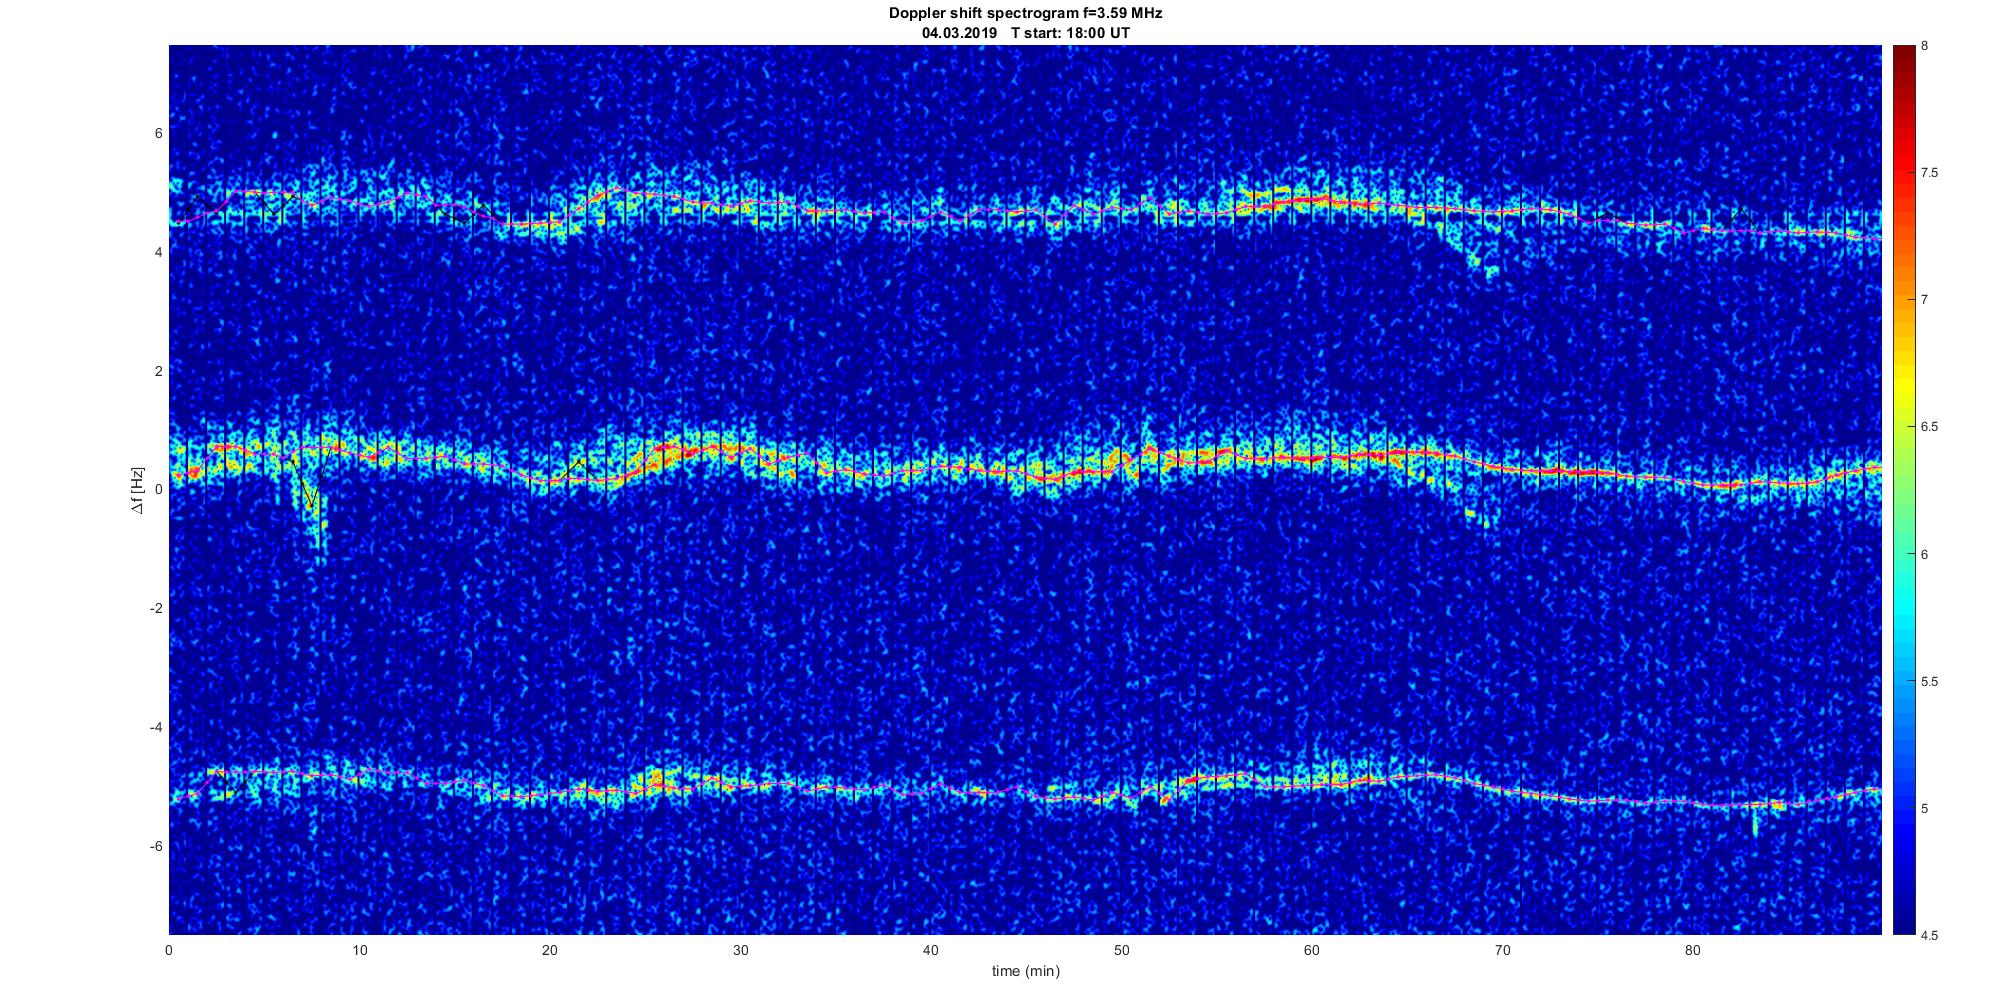Click the colorbar tick label '5.5'

[1930, 682]
